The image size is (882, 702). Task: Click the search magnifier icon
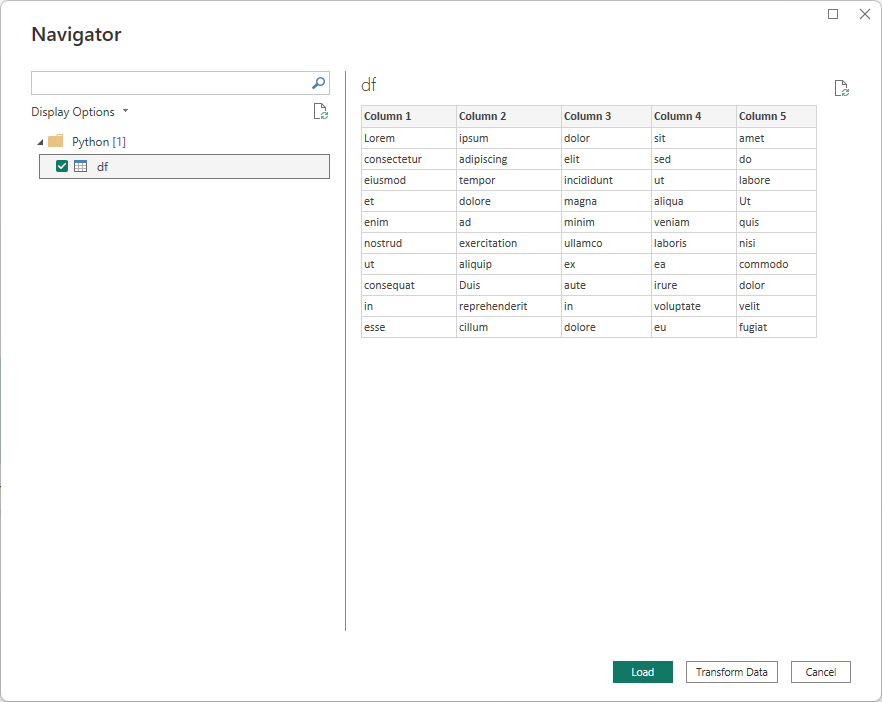point(318,84)
